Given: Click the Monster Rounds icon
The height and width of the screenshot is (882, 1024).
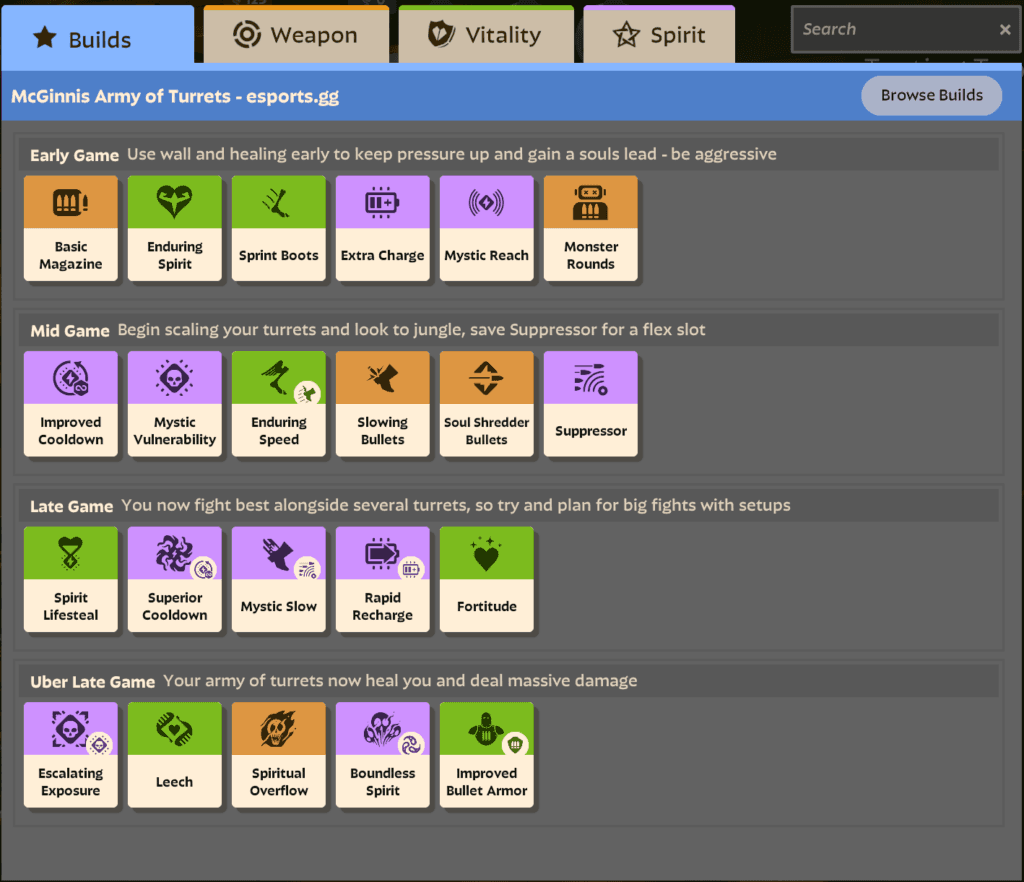Looking at the screenshot, I should pos(590,202).
